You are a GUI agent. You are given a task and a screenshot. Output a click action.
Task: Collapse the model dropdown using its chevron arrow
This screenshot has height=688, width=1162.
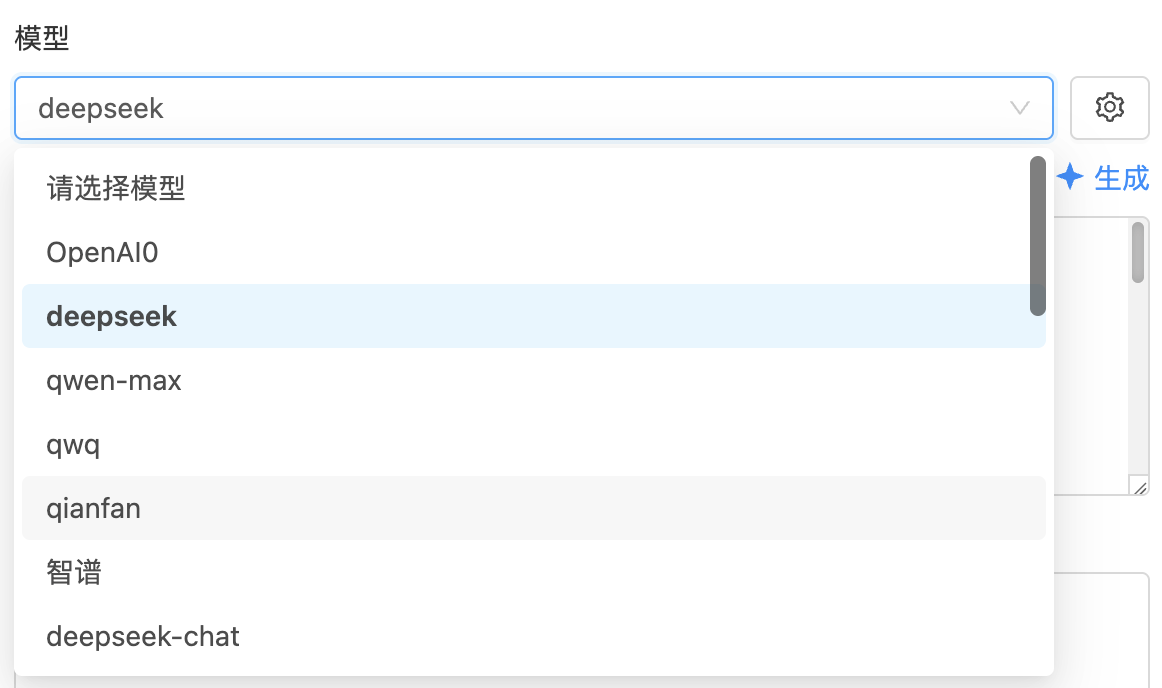[x=1020, y=108]
